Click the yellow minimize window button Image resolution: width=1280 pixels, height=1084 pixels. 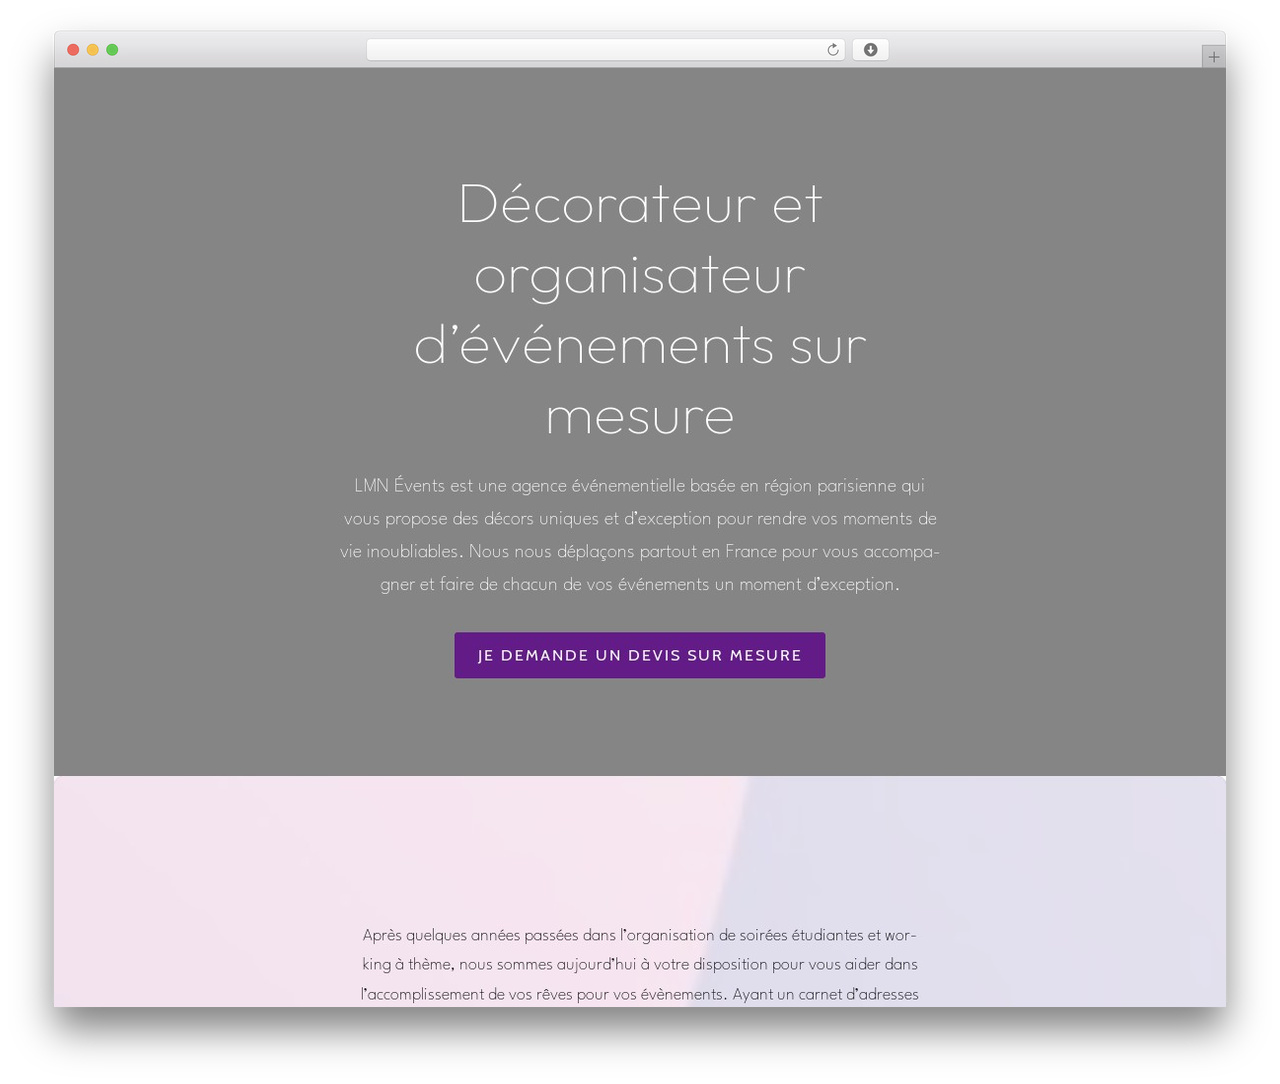click(92, 50)
